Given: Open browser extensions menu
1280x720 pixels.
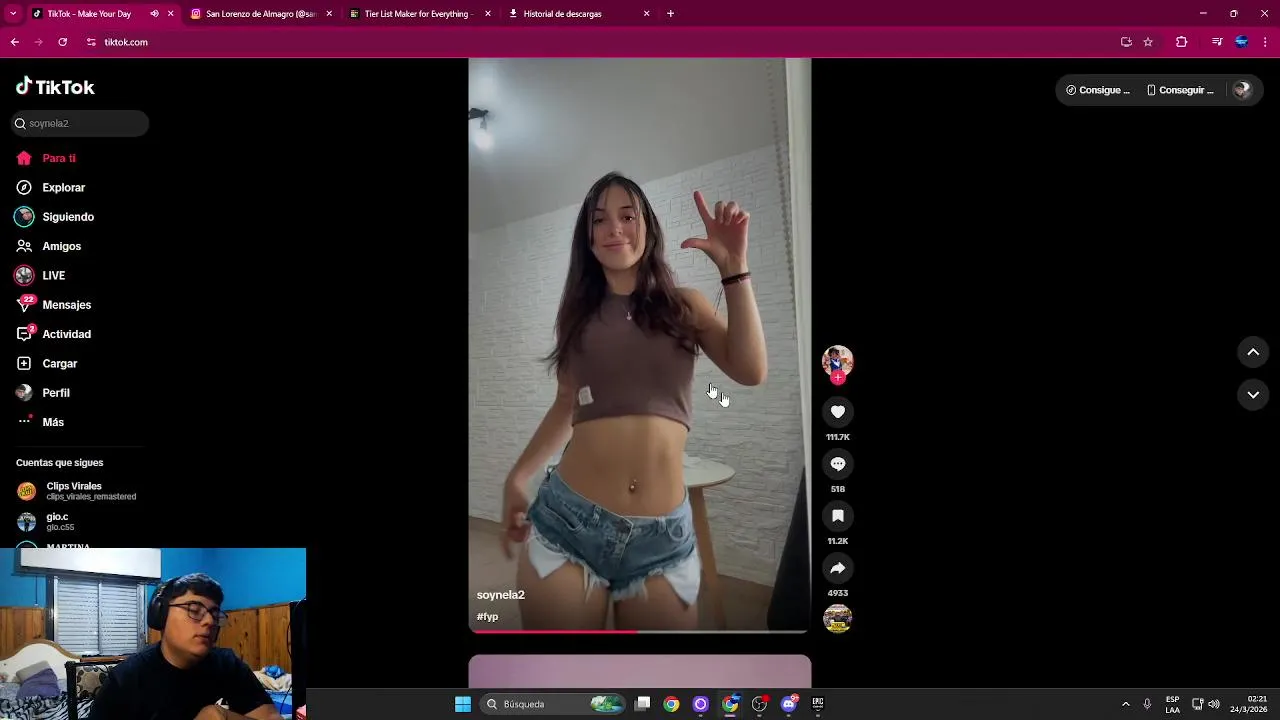Looking at the screenshot, I should click(x=1181, y=42).
